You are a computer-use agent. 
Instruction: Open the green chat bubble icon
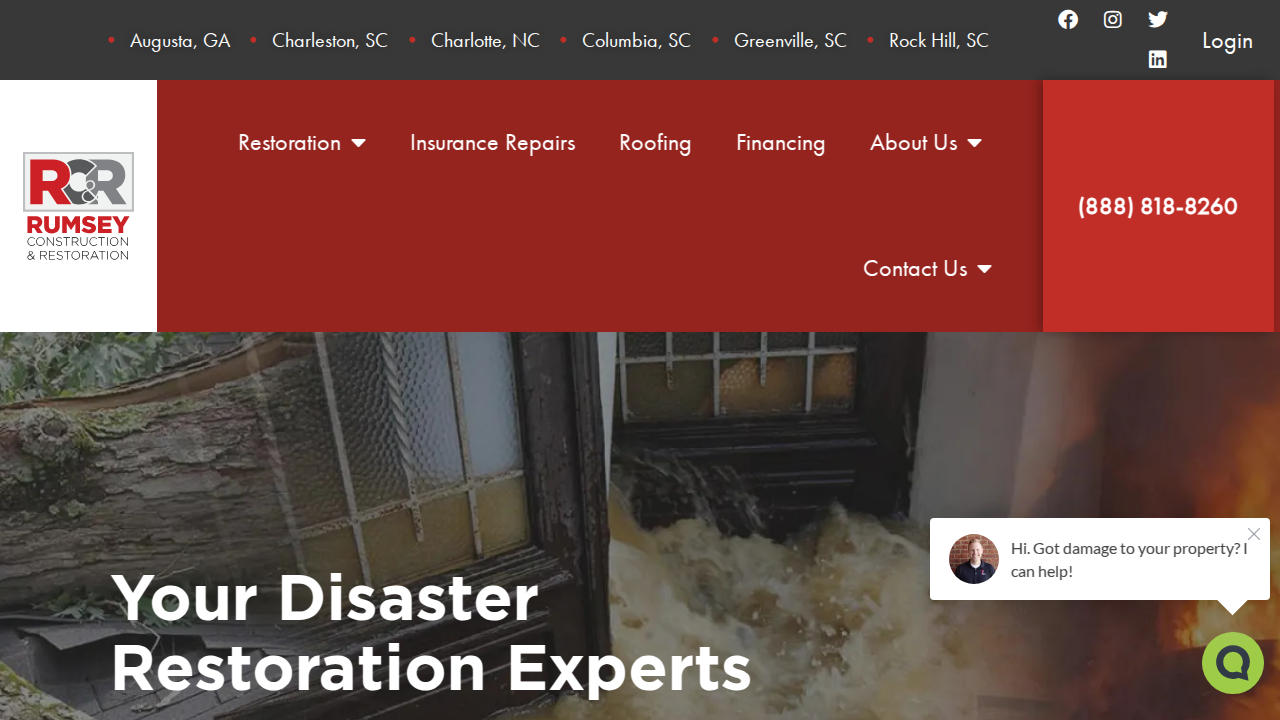tap(1233, 663)
